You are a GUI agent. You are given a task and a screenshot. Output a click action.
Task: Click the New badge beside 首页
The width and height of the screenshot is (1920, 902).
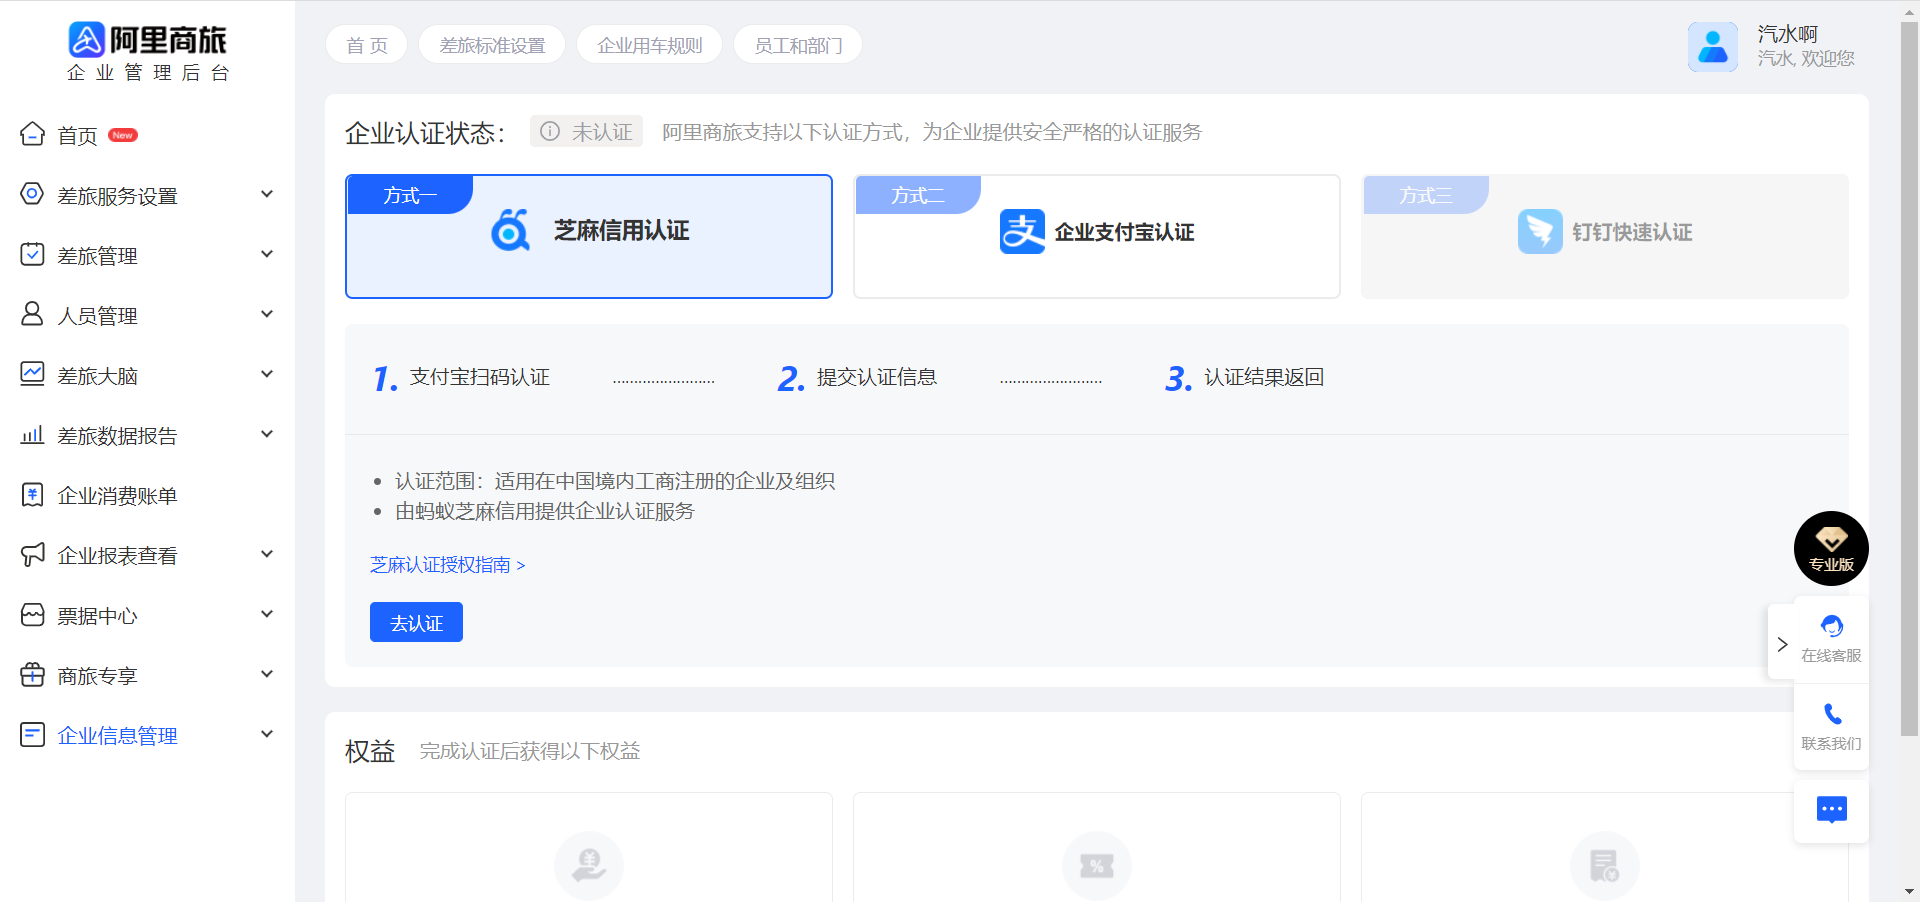coord(123,135)
